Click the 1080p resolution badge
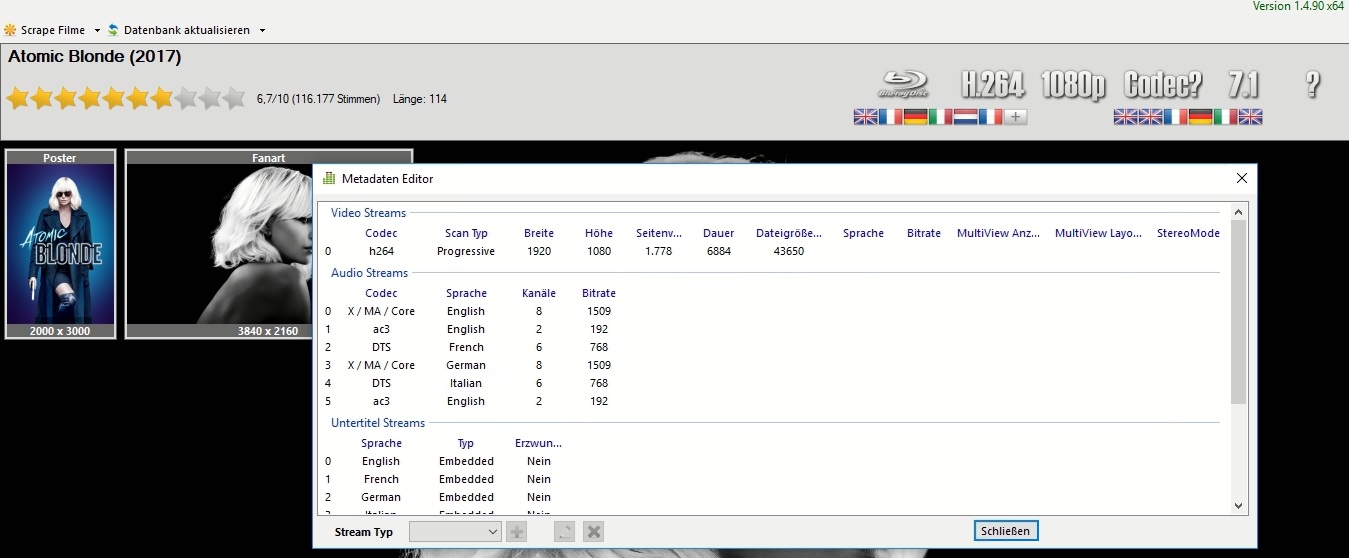1349x558 pixels. click(x=1072, y=85)
